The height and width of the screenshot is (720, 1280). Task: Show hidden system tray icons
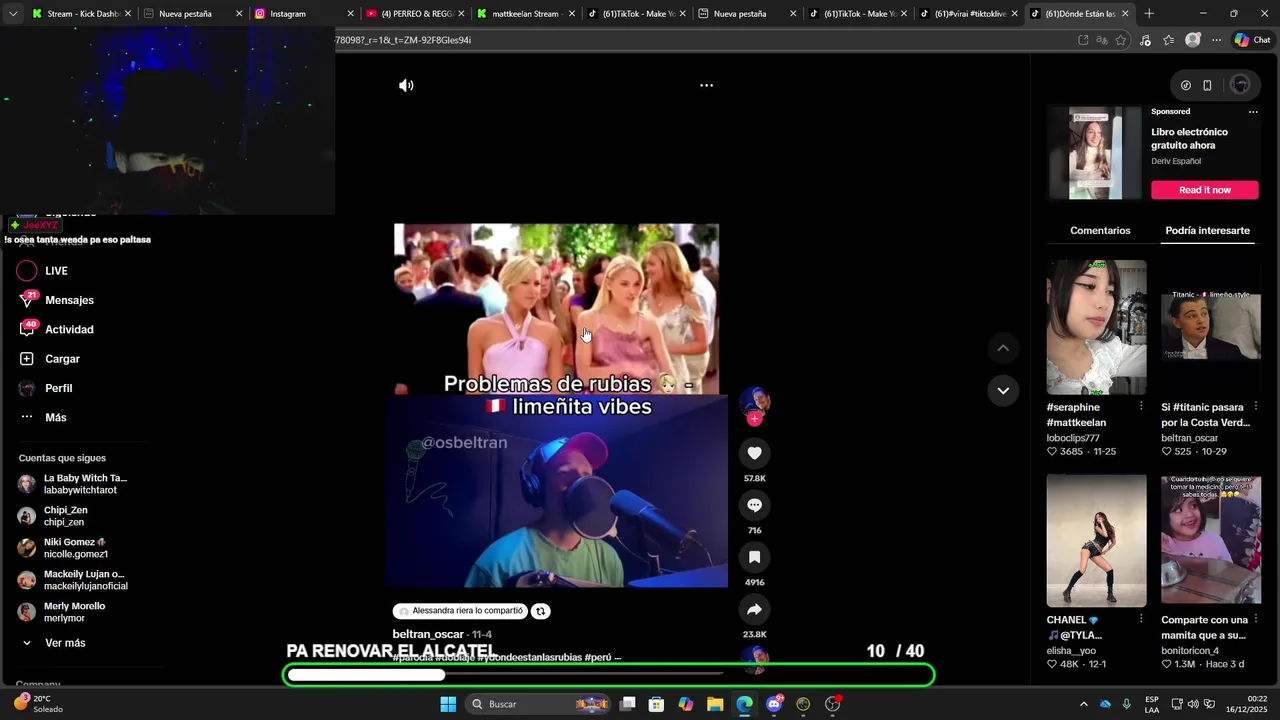[x=1083, y=704]
